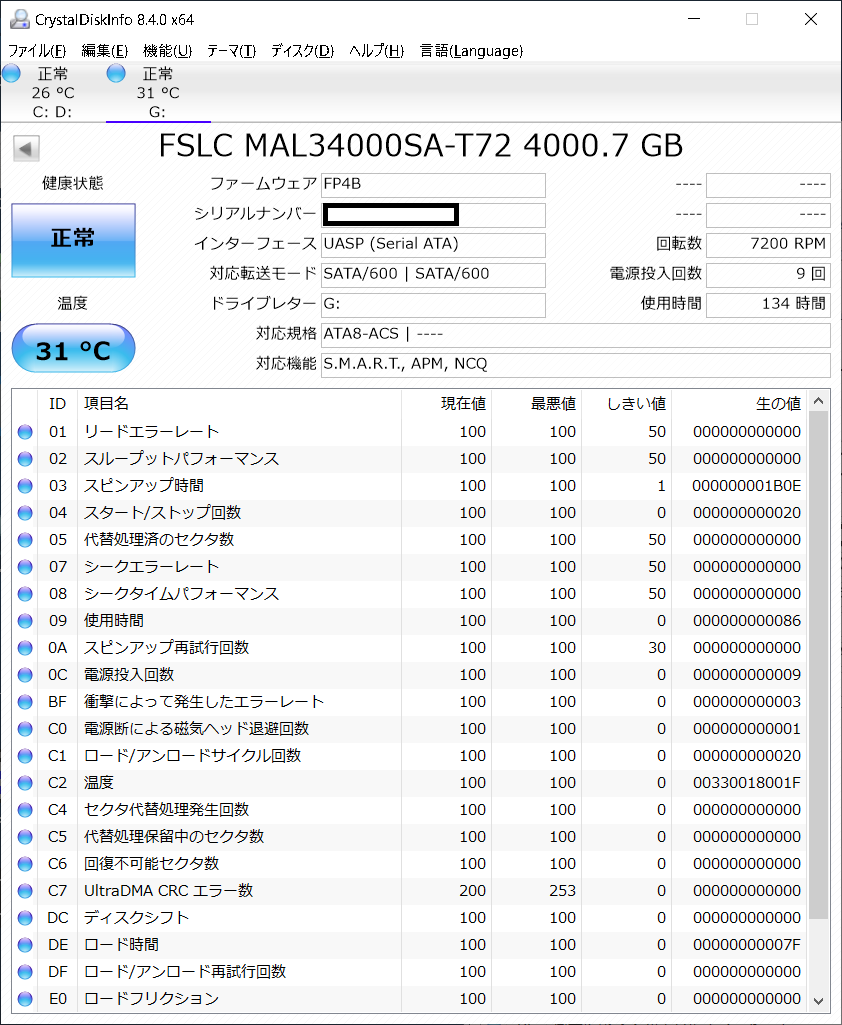Select the C: D: disk status orb
This screenshot has height=1025, width=842.
tap(11, 74)
